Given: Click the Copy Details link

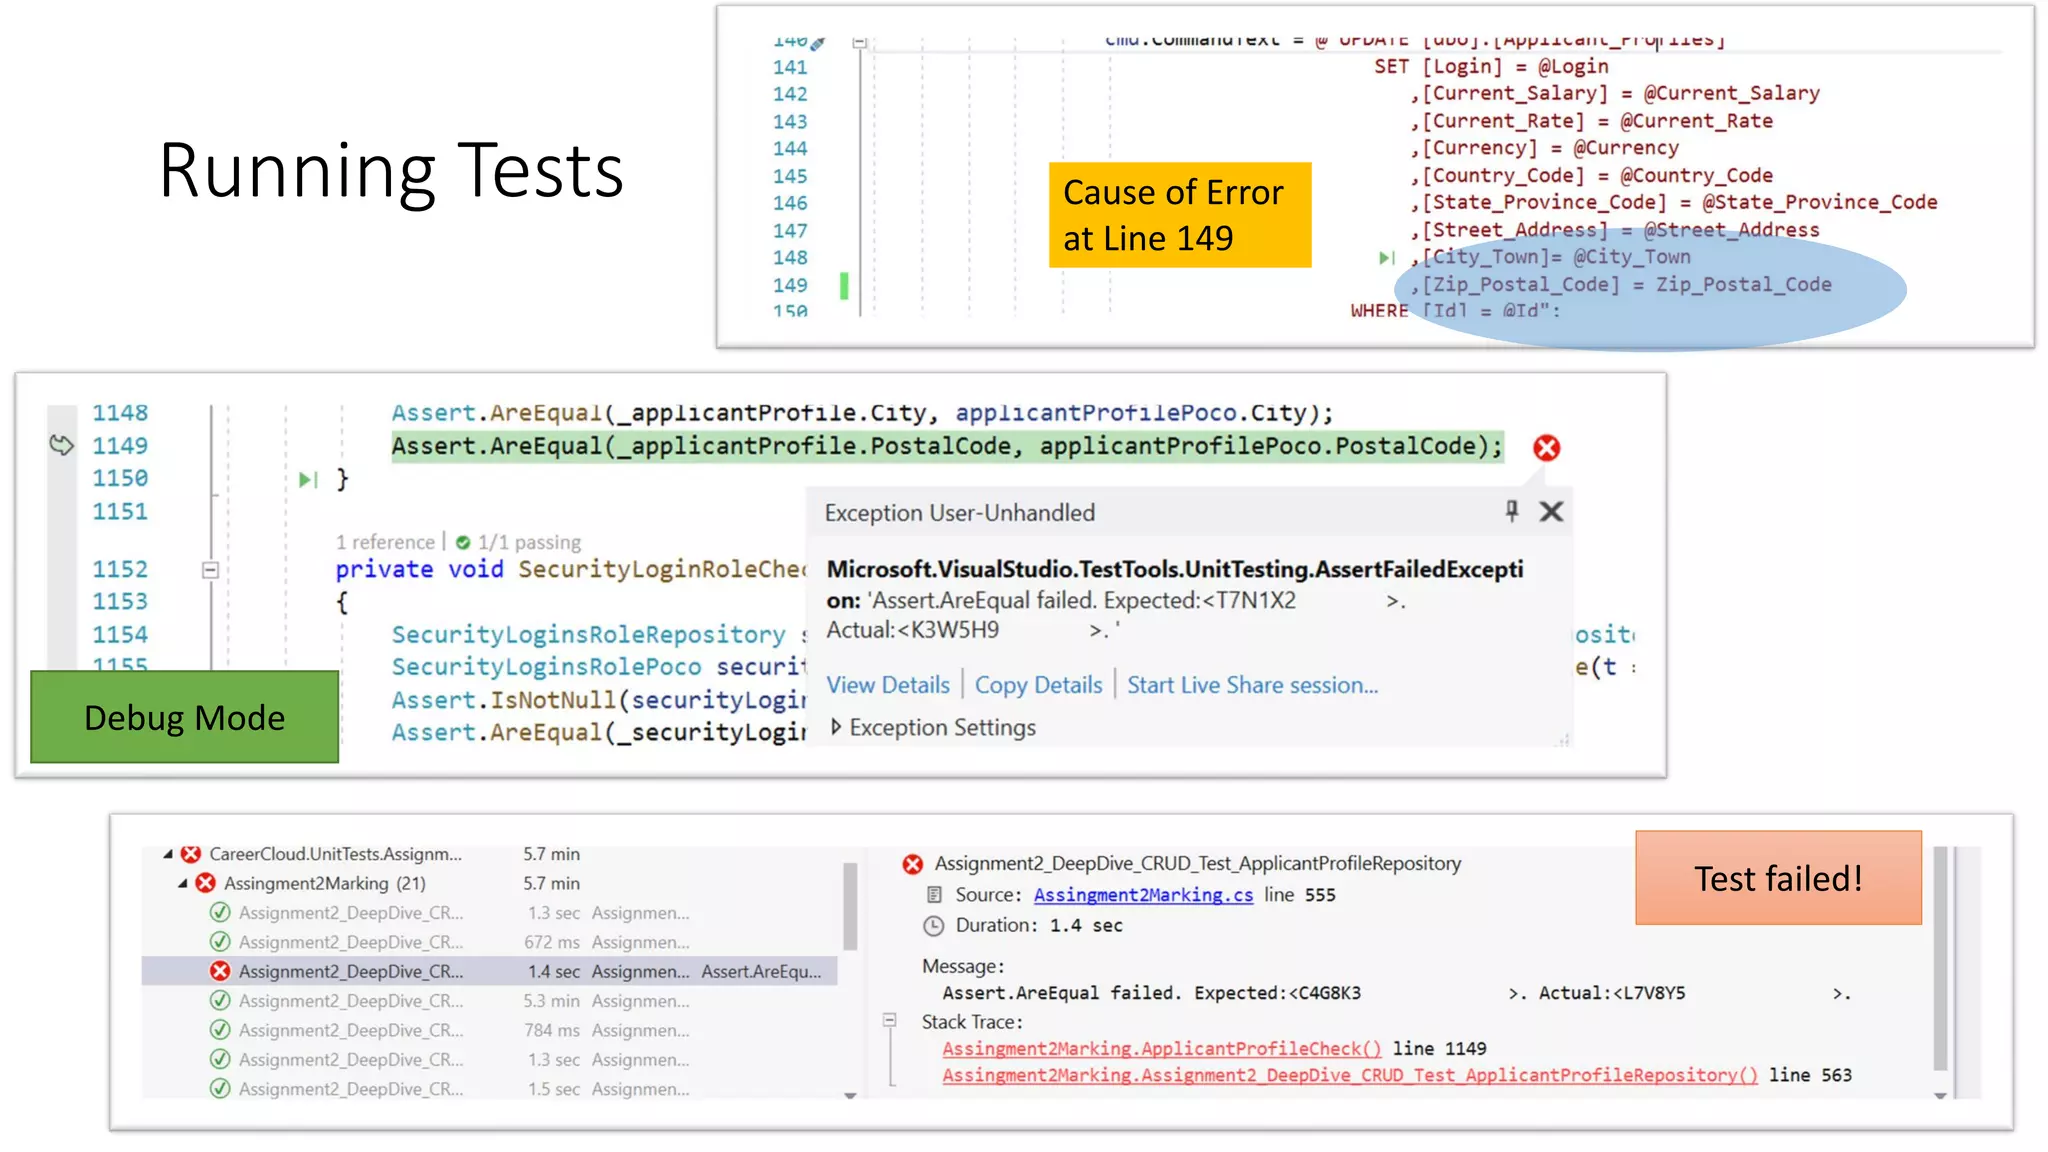Looking at the screenshot, I should pos(1038,685).
